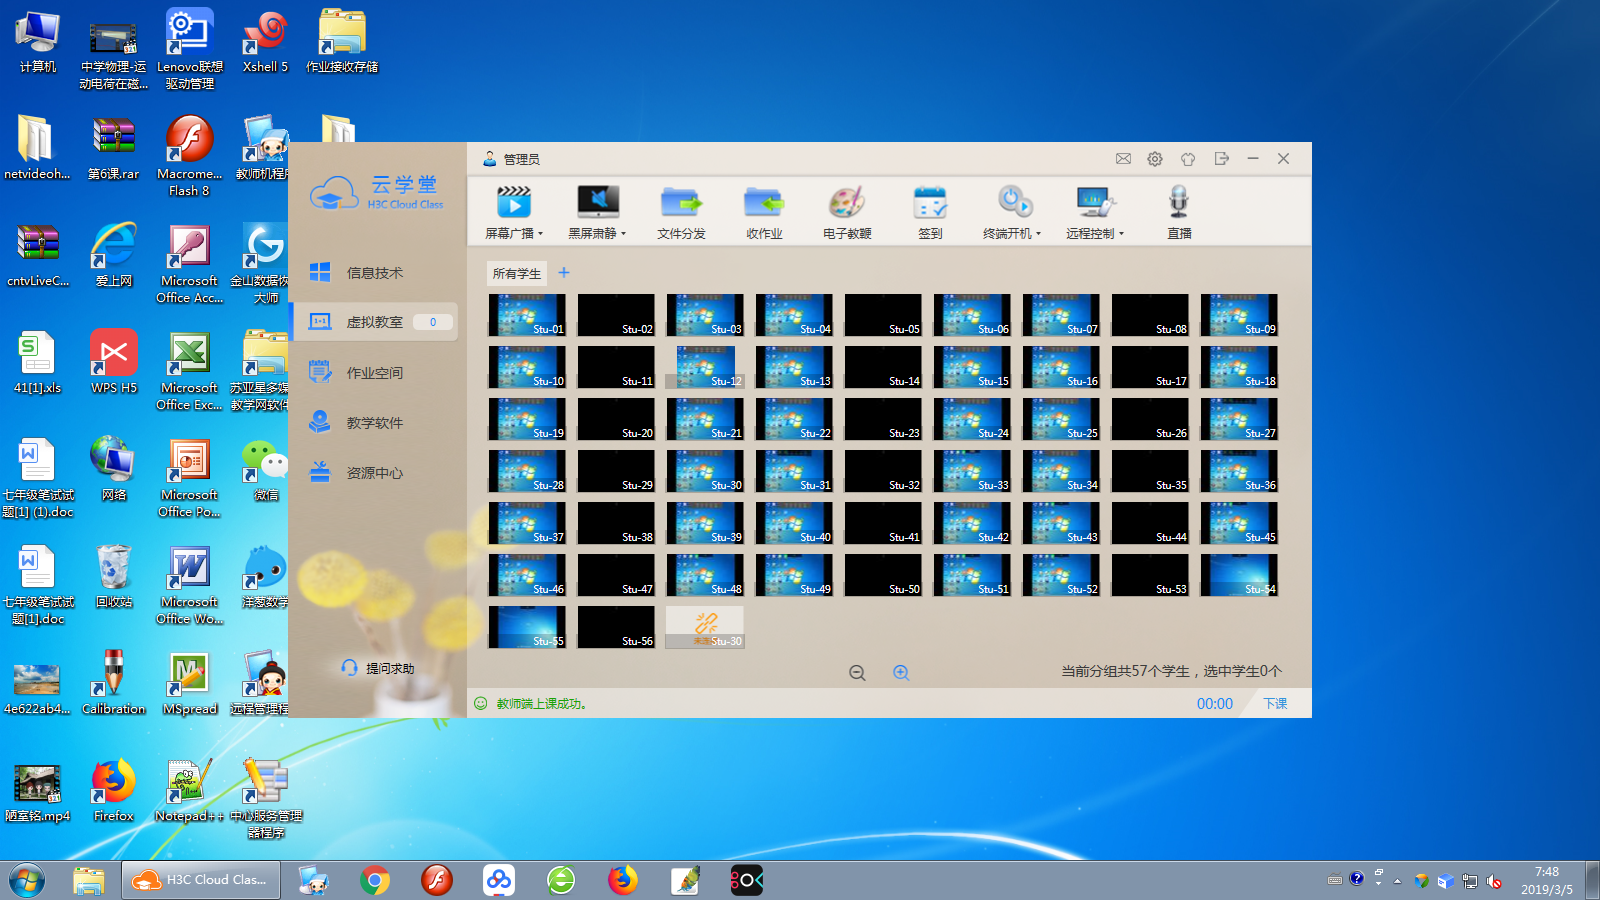Viewport: 1600px width, 900px height.
Task: Select student thumbnail Stu-01
Action: pyautogui.click(x=527, y=315)
